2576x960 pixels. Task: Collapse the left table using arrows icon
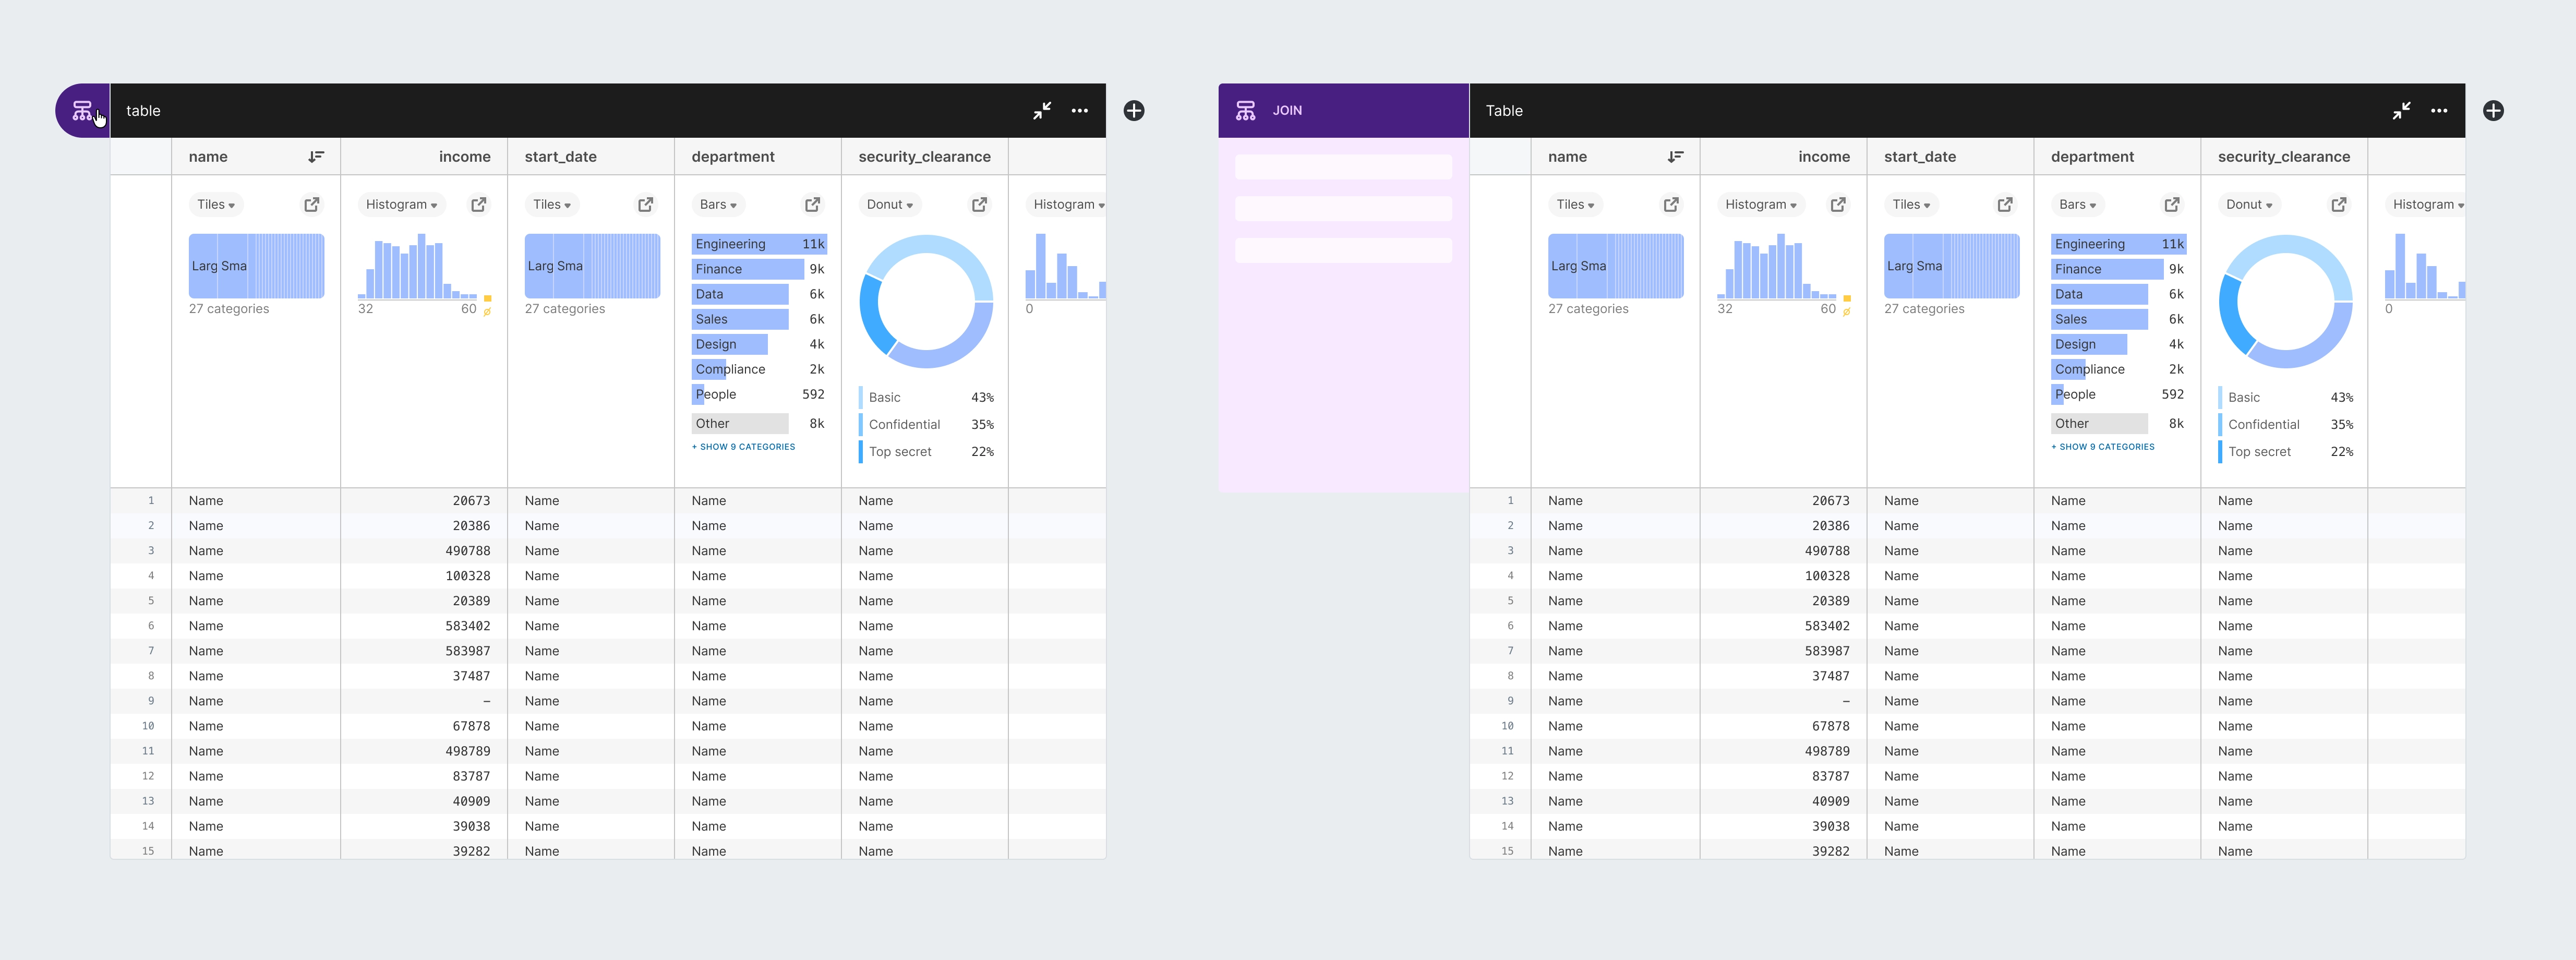pyautogui.click(x=1042, y=111)
